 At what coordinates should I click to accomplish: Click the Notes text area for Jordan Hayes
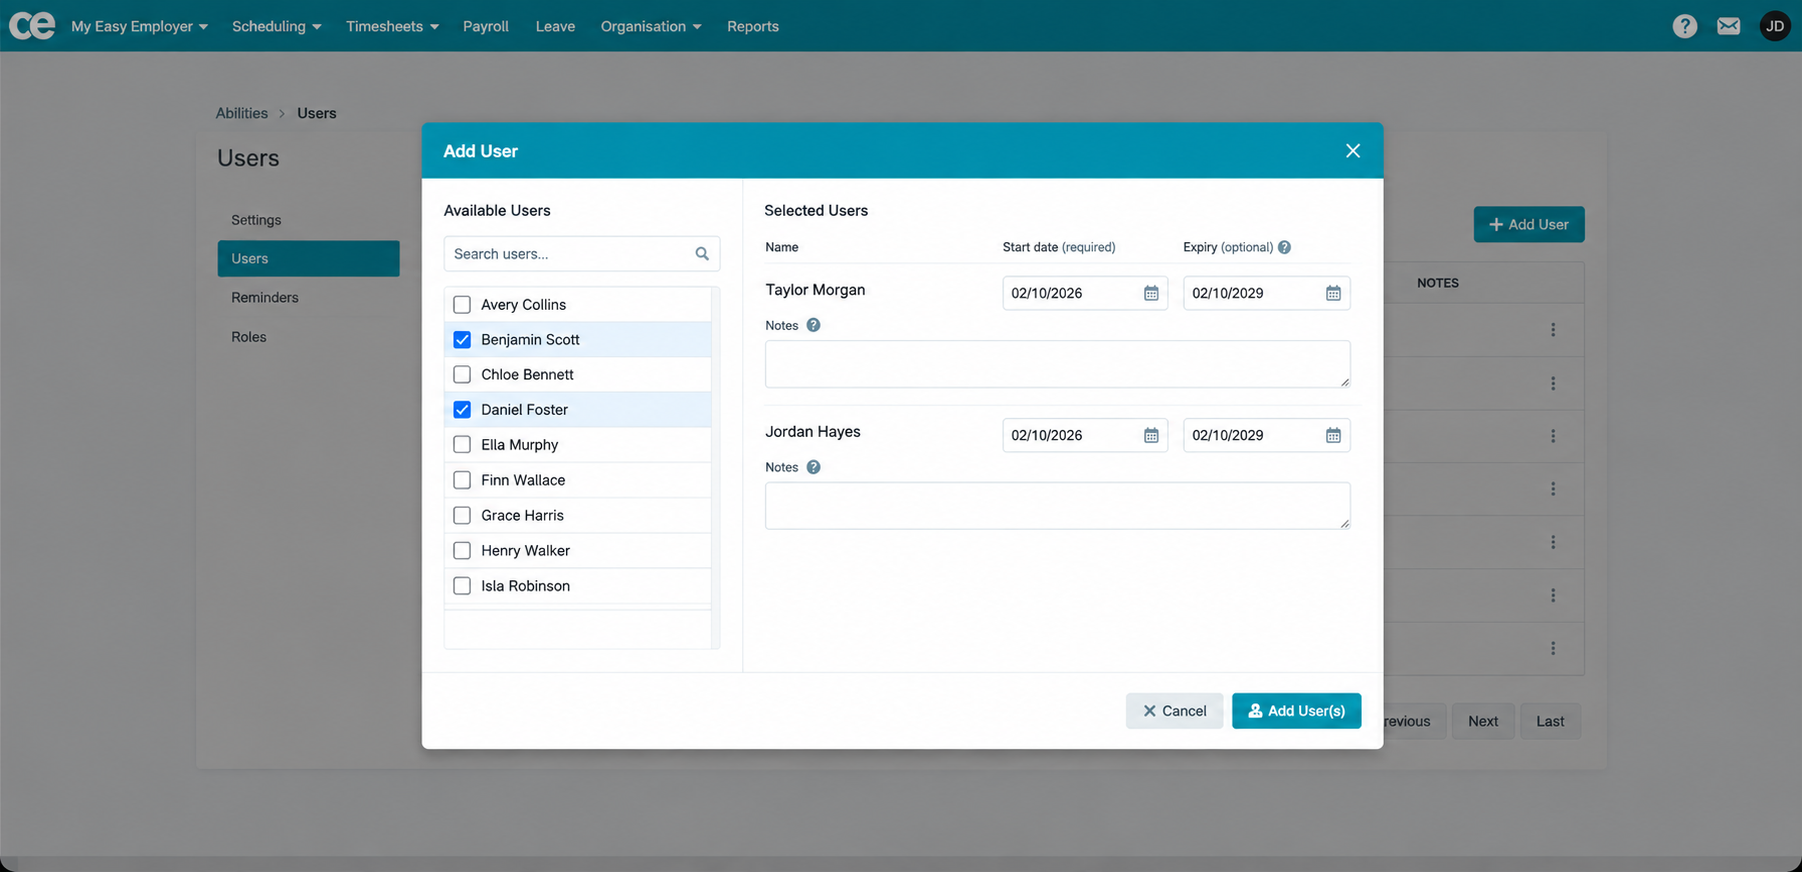(1057, 506)
